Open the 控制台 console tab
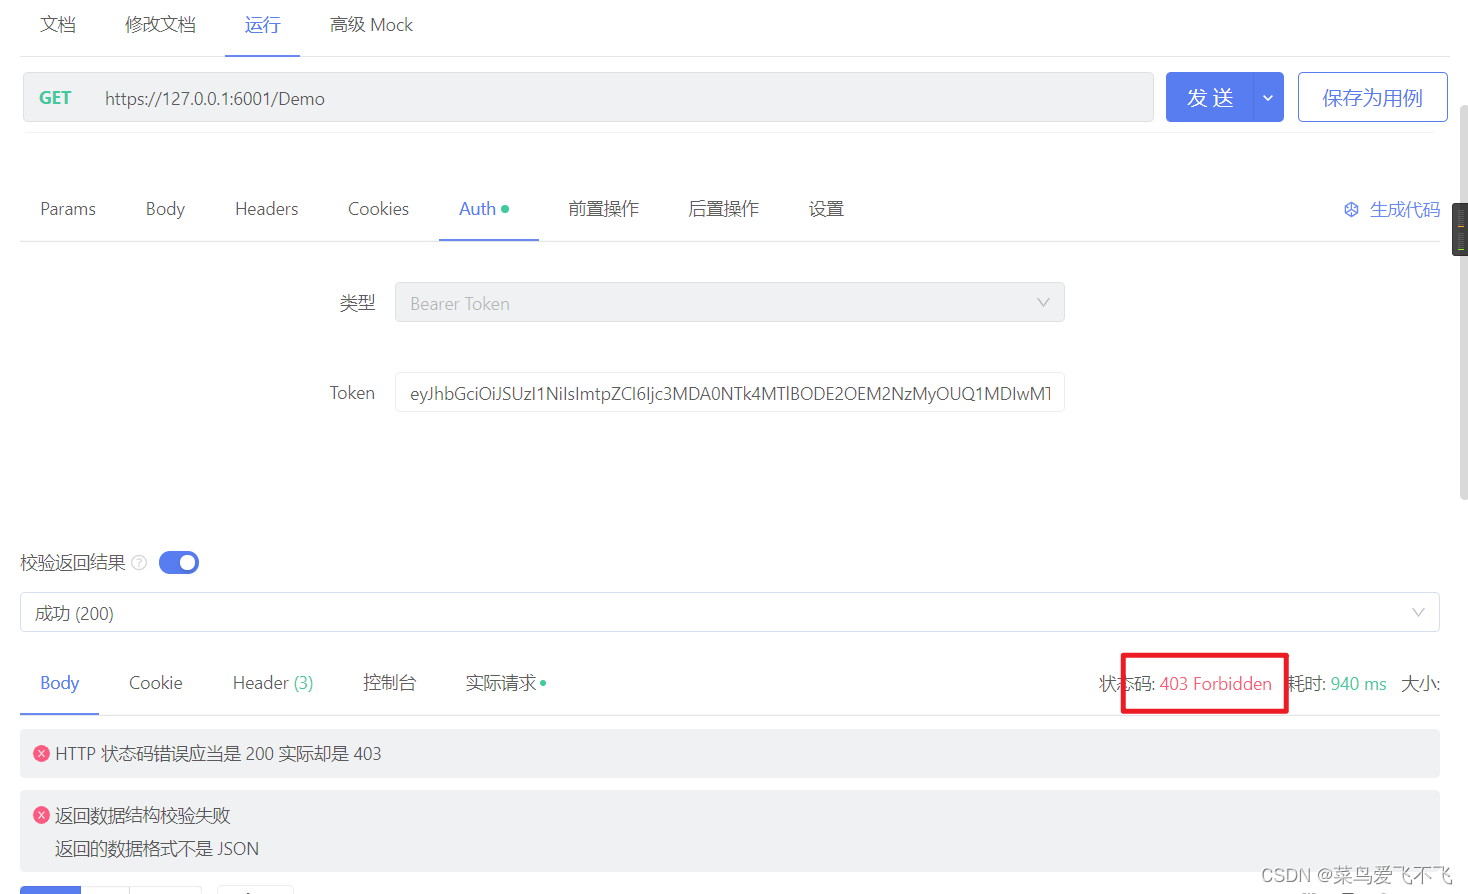Viewport: 1468px width, 894px height. (x=389, y=683)
